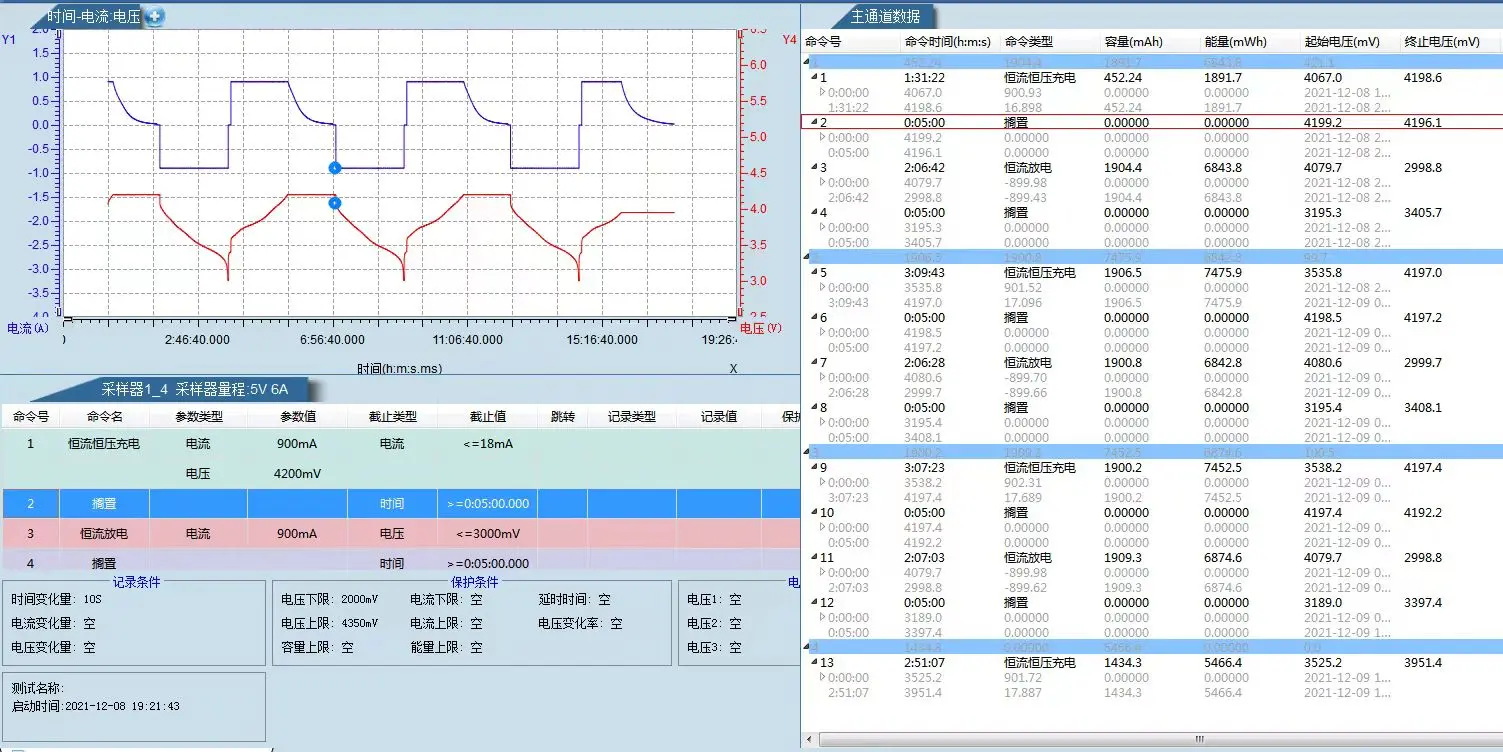Select the blue marker on the voltage curve
The height and width of the screenshot is (752, 1503).
coord(335,167)
